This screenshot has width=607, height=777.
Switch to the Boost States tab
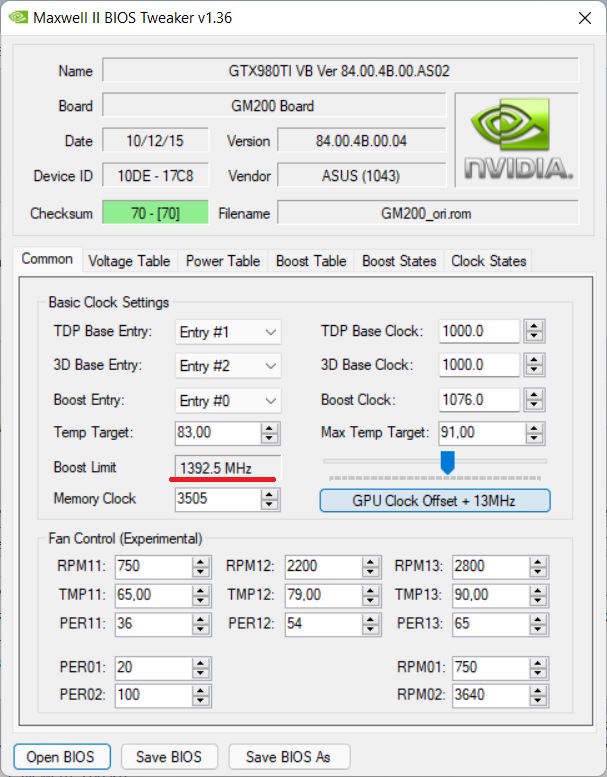399,261
